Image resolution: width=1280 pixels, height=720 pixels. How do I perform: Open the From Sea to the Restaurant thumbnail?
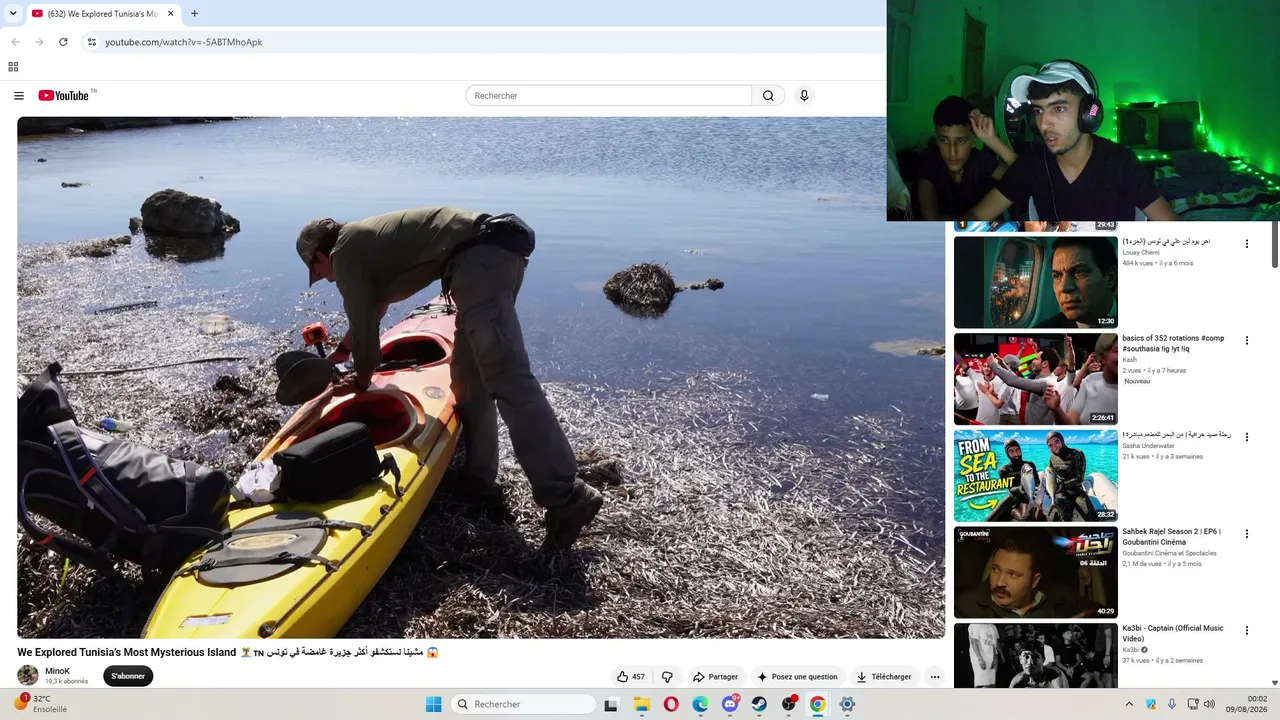[1036, 476]
